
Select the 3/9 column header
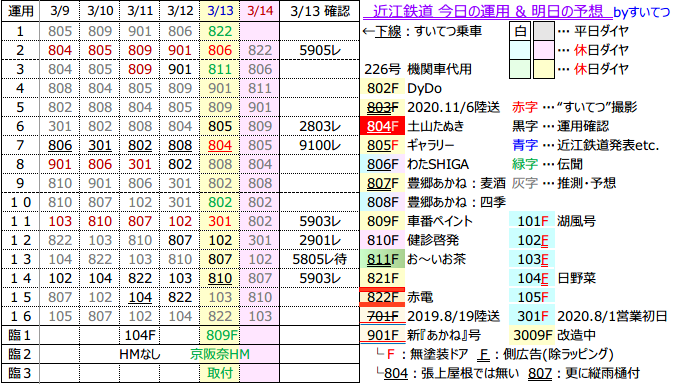[60, 11]
